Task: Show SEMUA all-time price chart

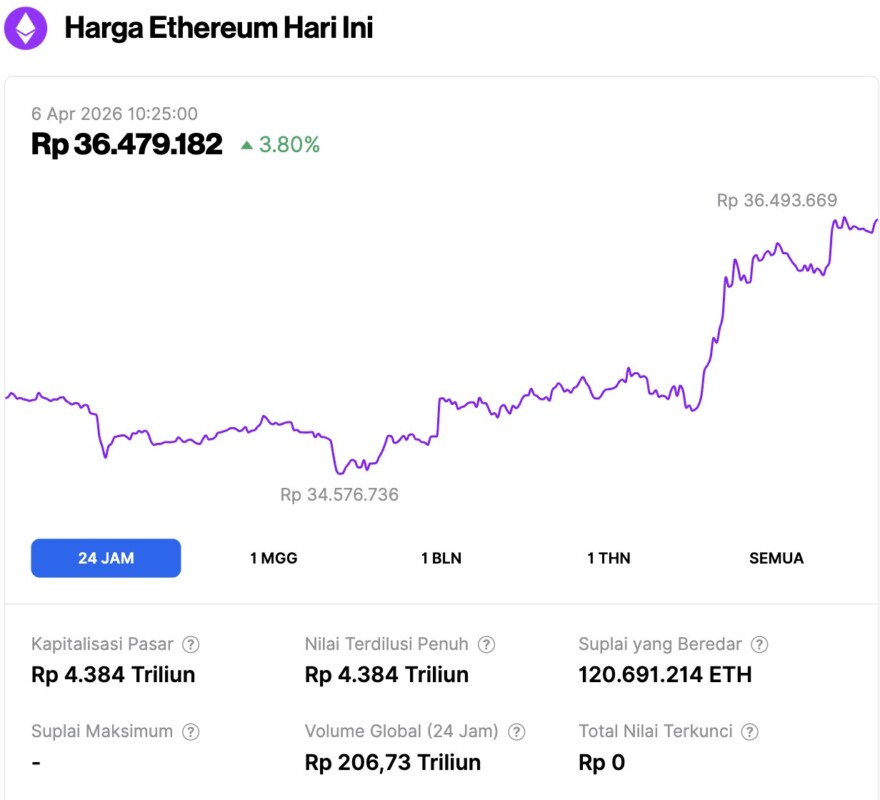Action: [776, 558]
